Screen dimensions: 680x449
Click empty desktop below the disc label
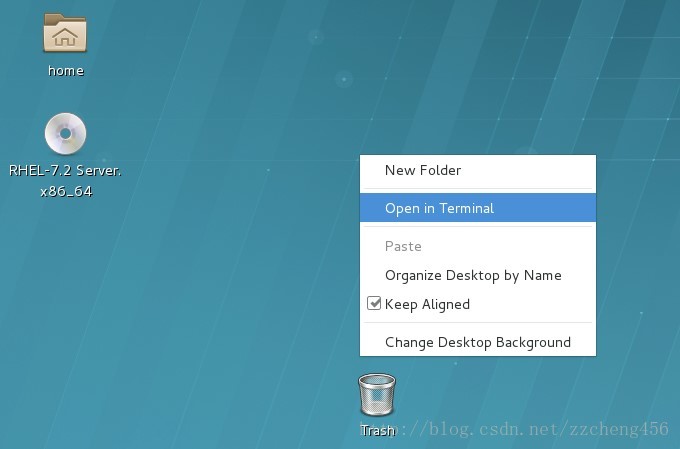65,282
